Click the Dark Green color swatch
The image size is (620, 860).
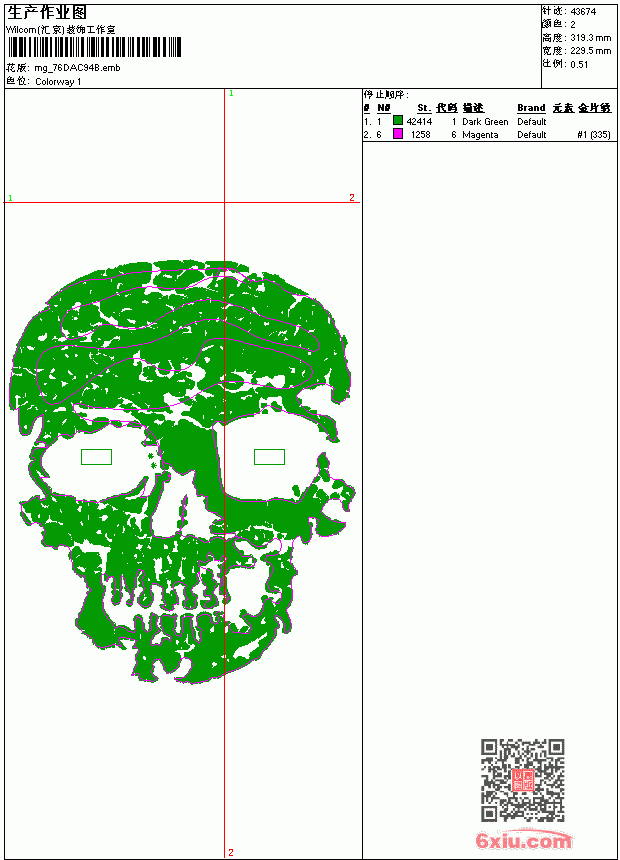click(x=398, y=121)
